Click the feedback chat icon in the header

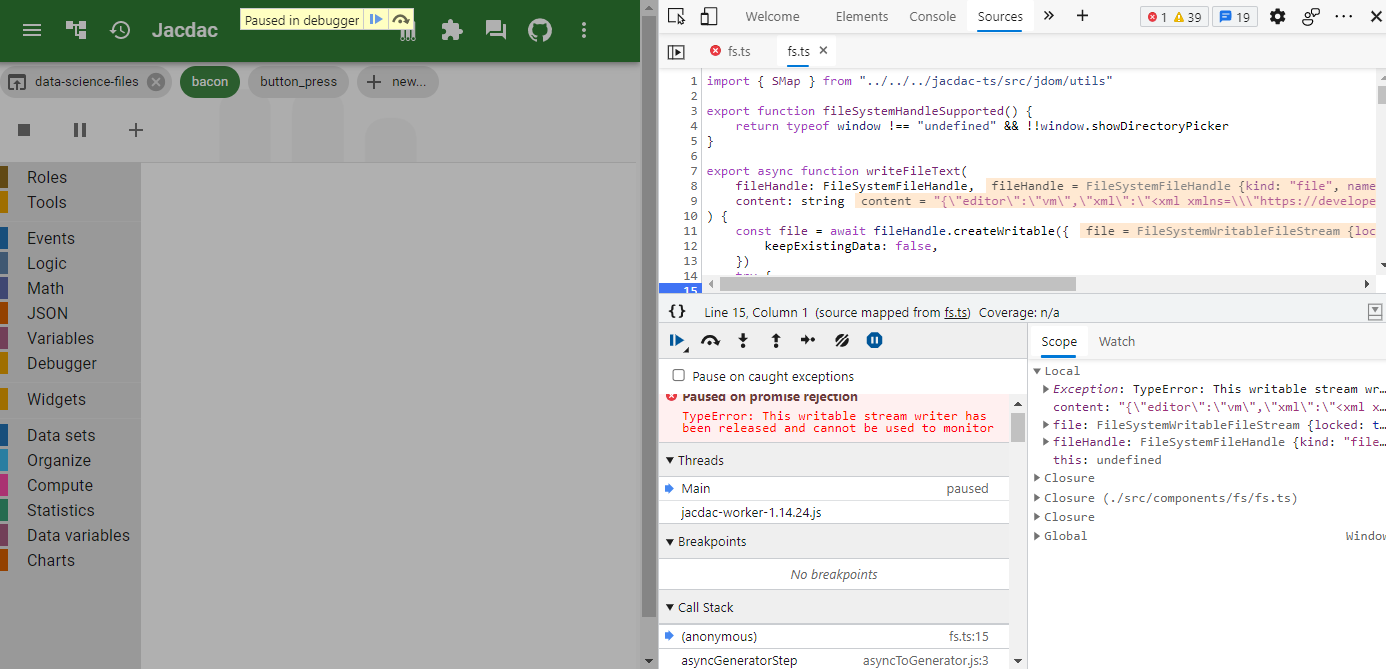[x=494, y=30]
